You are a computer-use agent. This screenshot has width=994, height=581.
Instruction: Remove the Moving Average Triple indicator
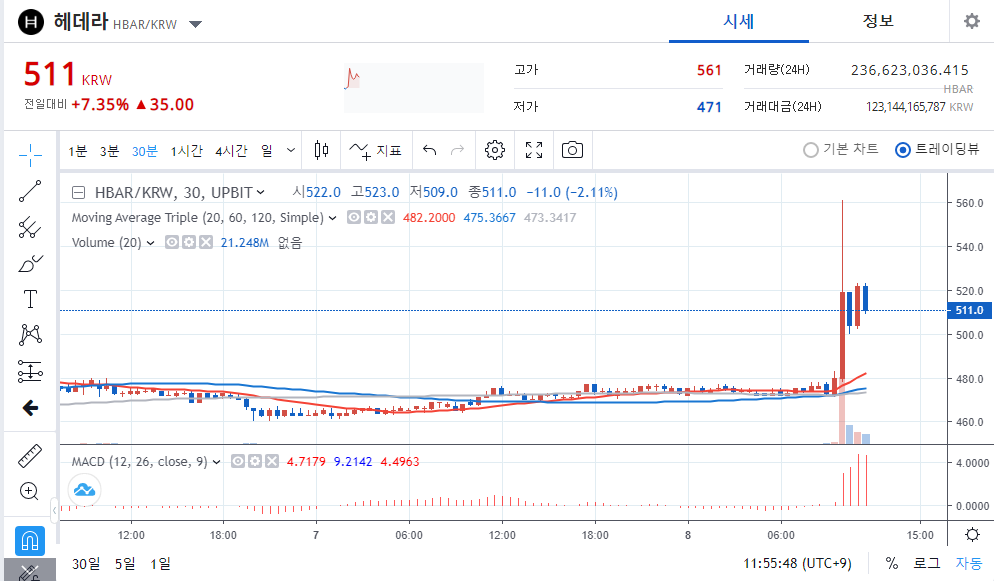[388, 217]
